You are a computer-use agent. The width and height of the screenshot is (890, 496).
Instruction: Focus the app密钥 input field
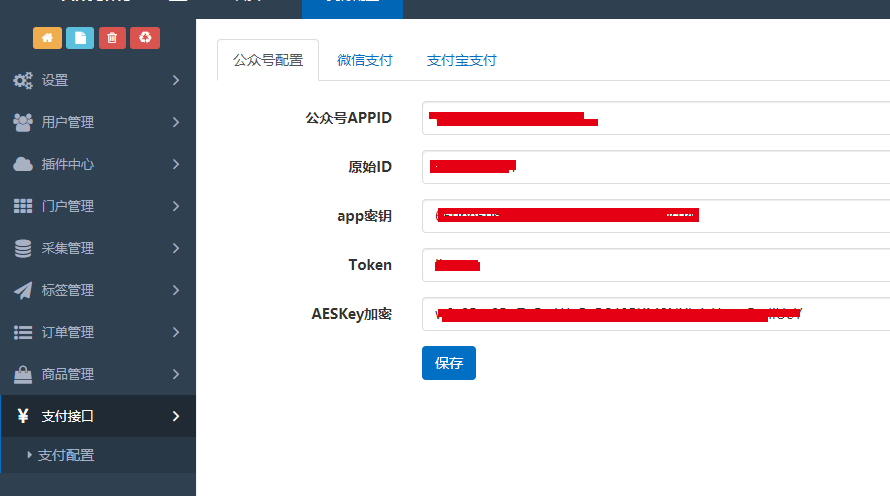click(x=656, y=216)
